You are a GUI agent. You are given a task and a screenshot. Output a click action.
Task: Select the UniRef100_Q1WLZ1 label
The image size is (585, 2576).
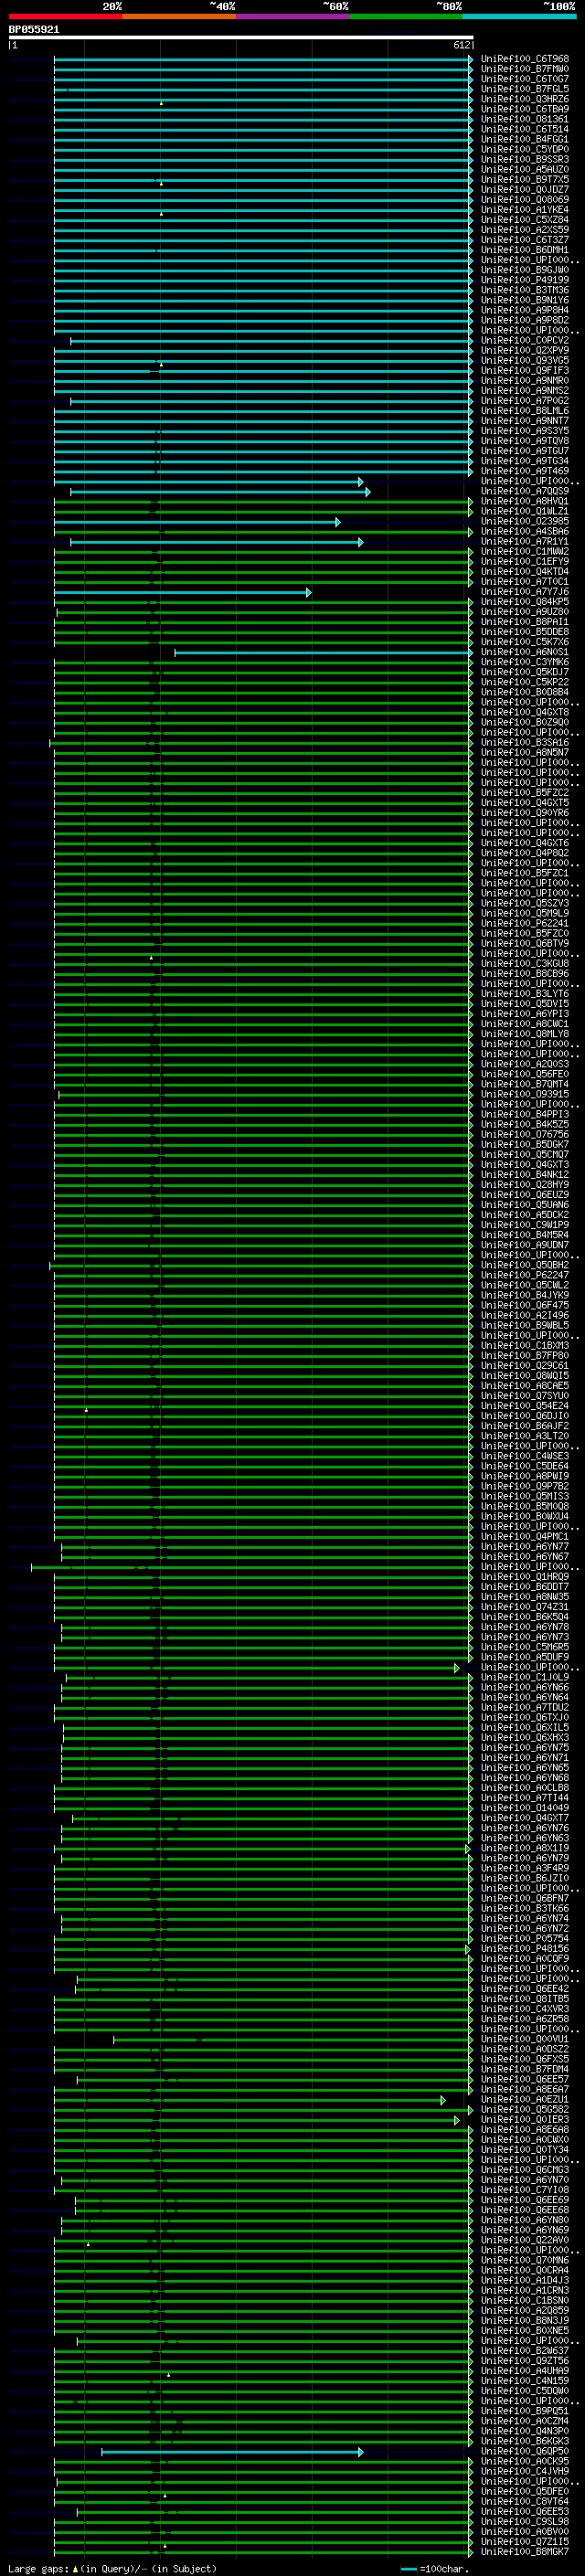[x=525, y=511]
